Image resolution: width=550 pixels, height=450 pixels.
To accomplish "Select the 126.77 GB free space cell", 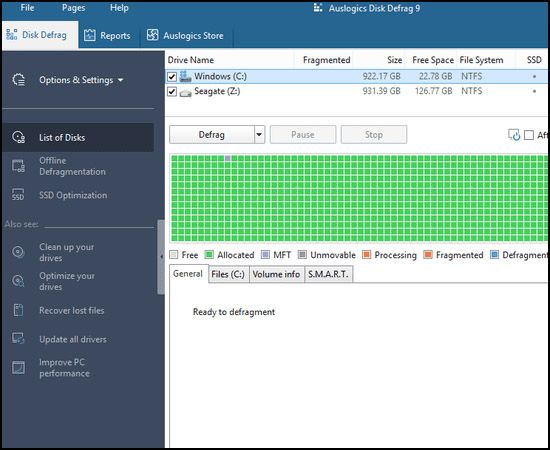I will click(x=434, y=91).
